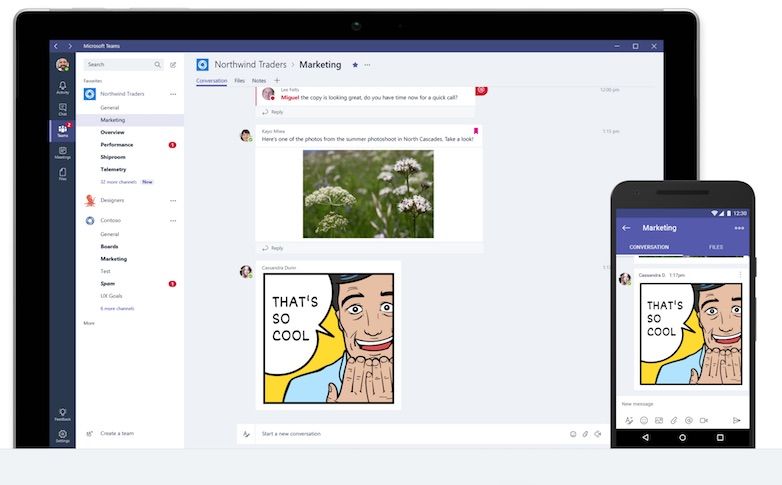This screenshot has width=782, height=485.
Task: Open the UX Goals channel
Action: (x=111, y=296)
